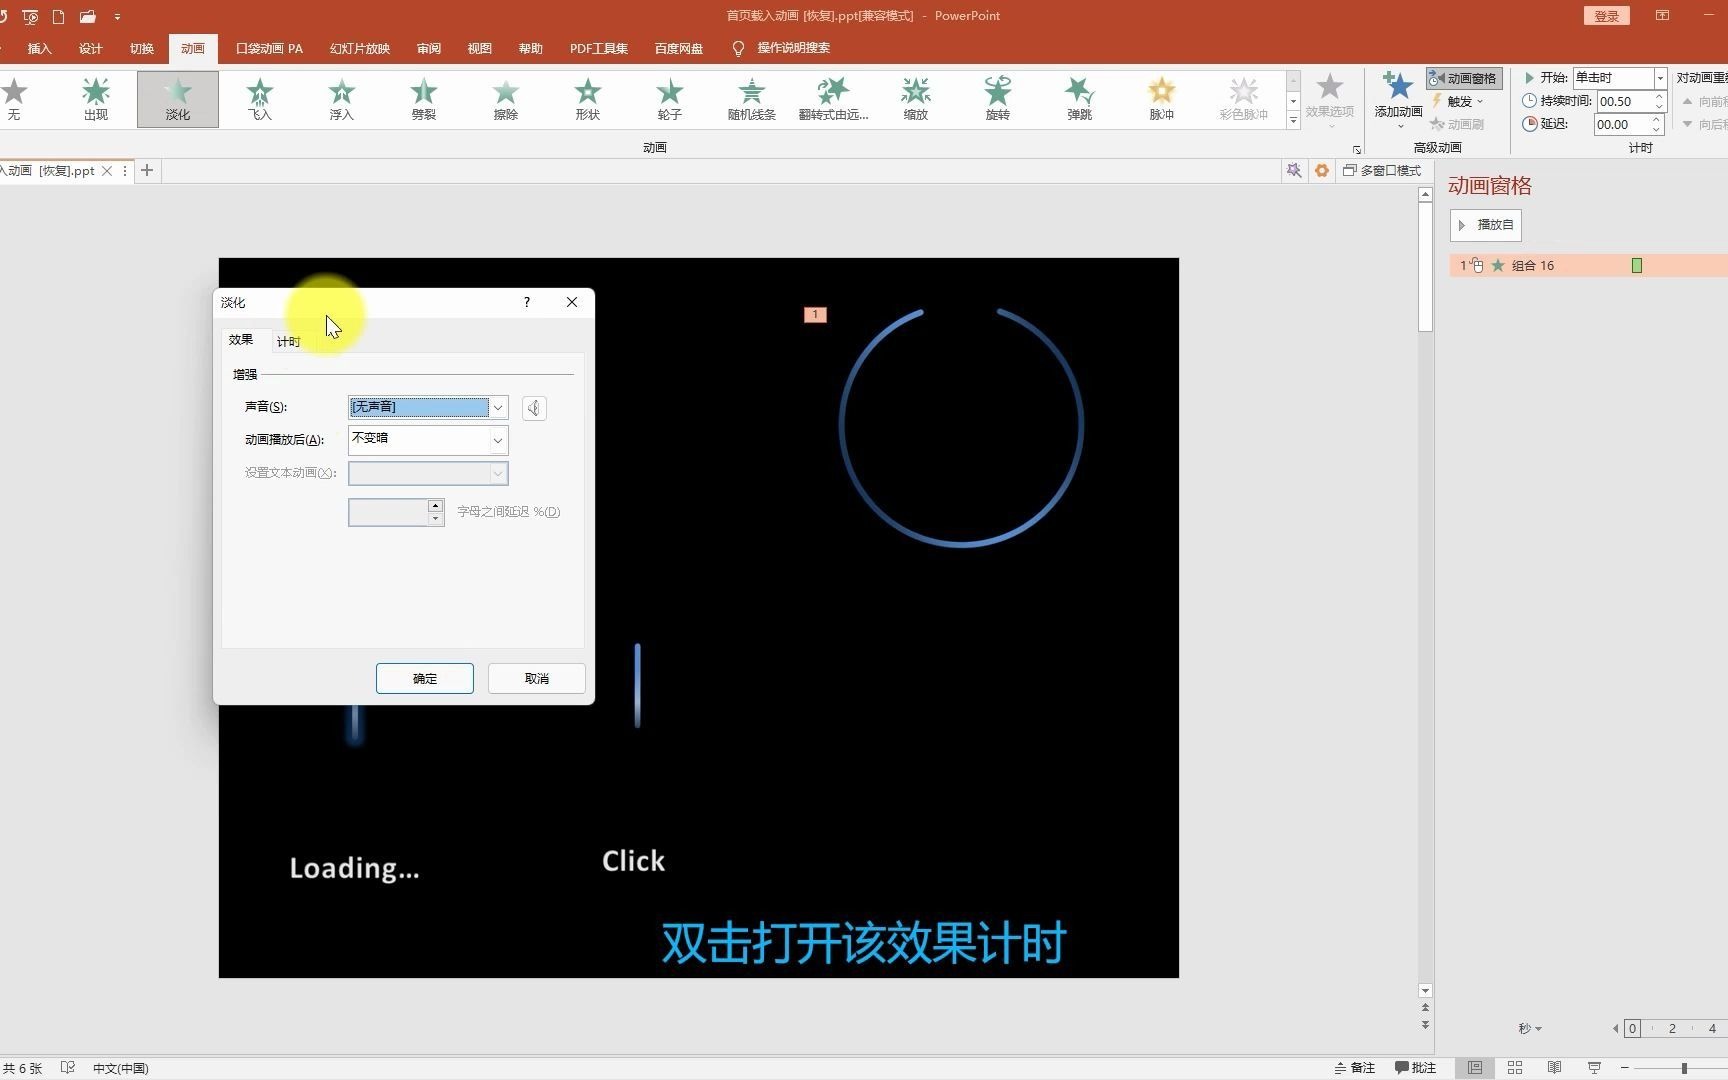This screenshot has height=1080, width=1728.
Task: Click 播放自 in the animation pane
Action: 1486,224
